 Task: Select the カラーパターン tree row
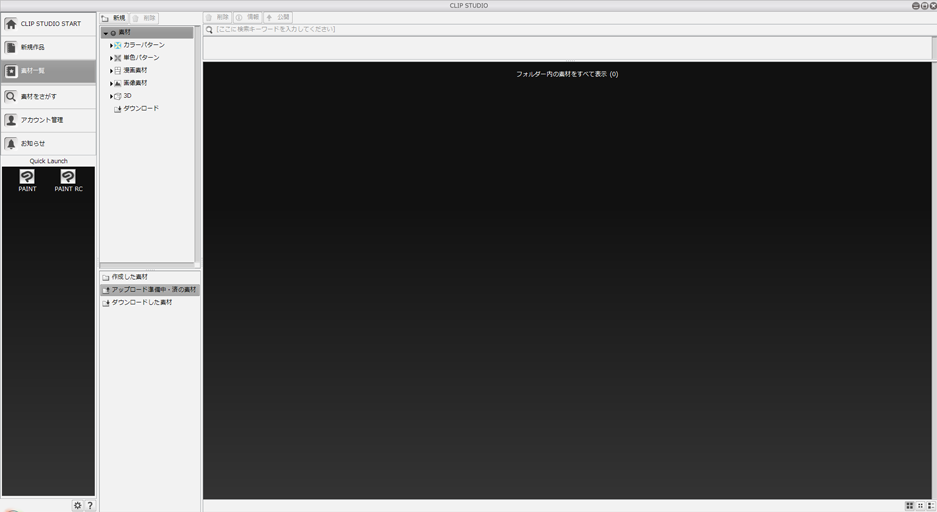tap(147, 45)
